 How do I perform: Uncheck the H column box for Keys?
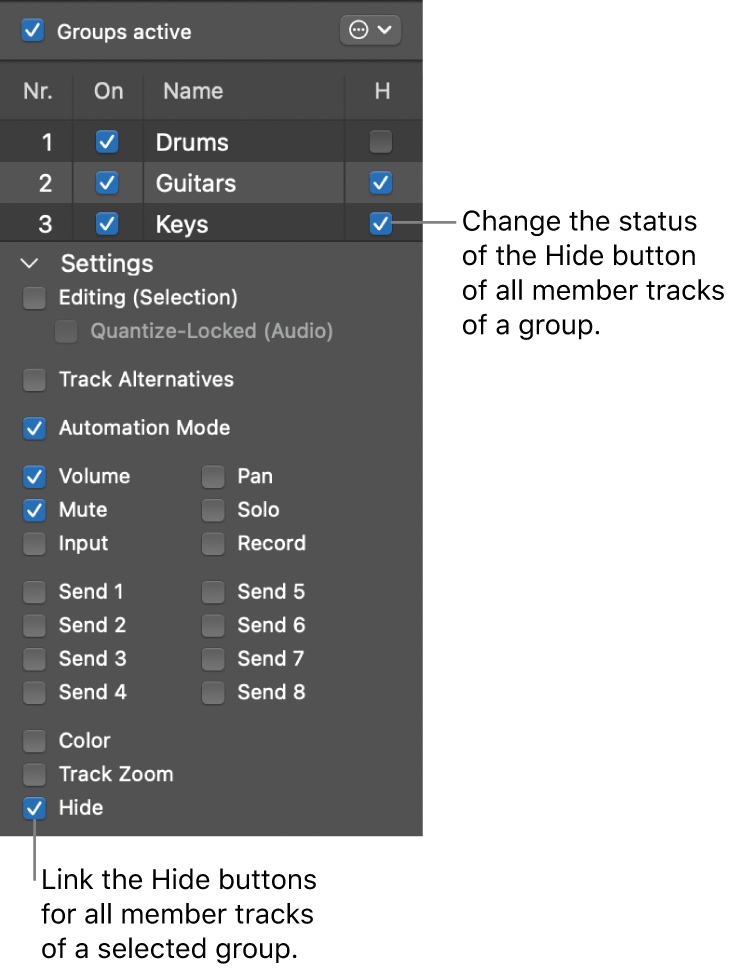[379, 223]
